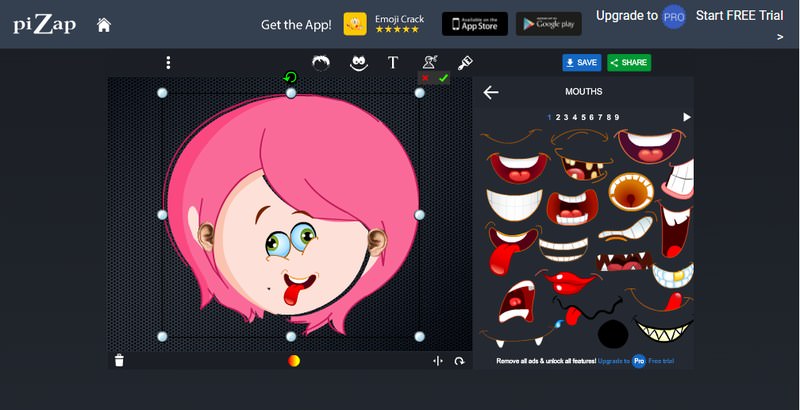Image resolution: width=800 pixels, height=410 pixels.
Task: Confirm the edit with the green checkmark
Action: [443, 78]
